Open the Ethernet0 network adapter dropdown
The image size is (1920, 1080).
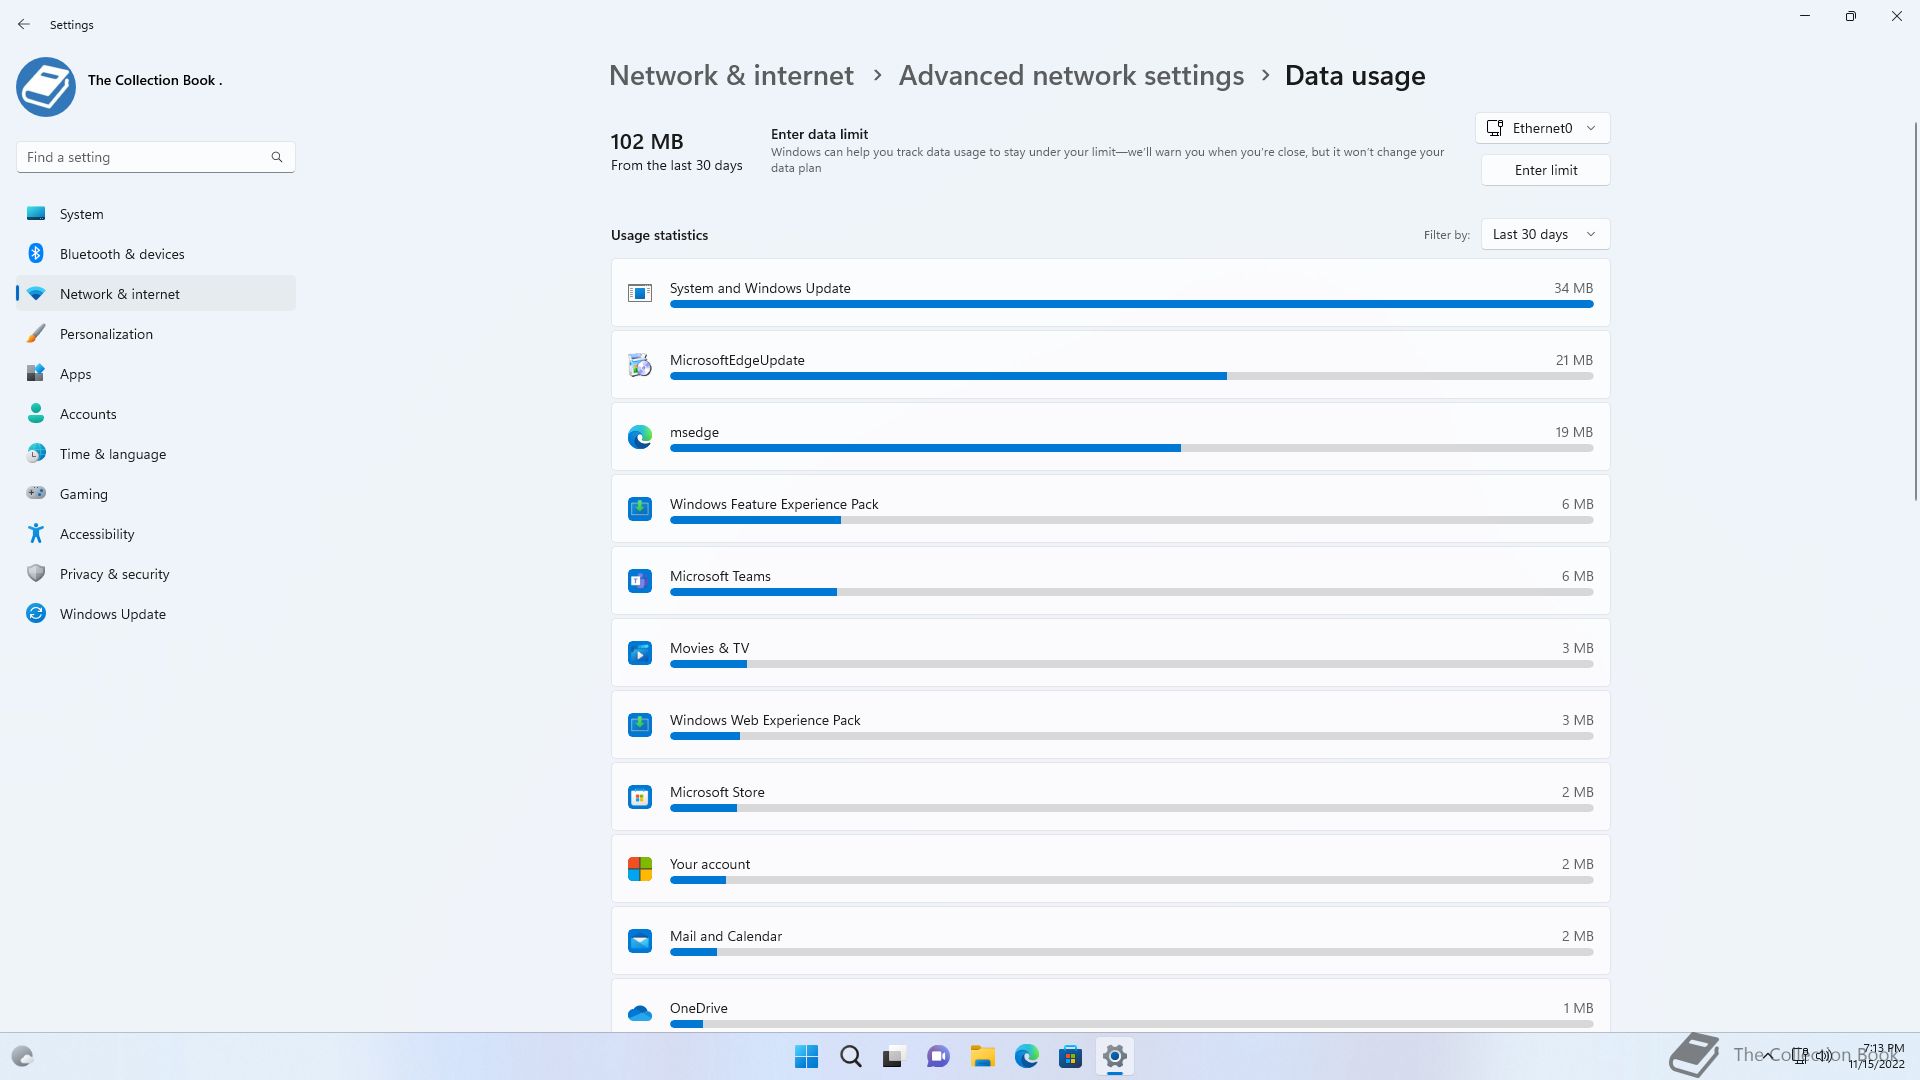coord(1542,128)
